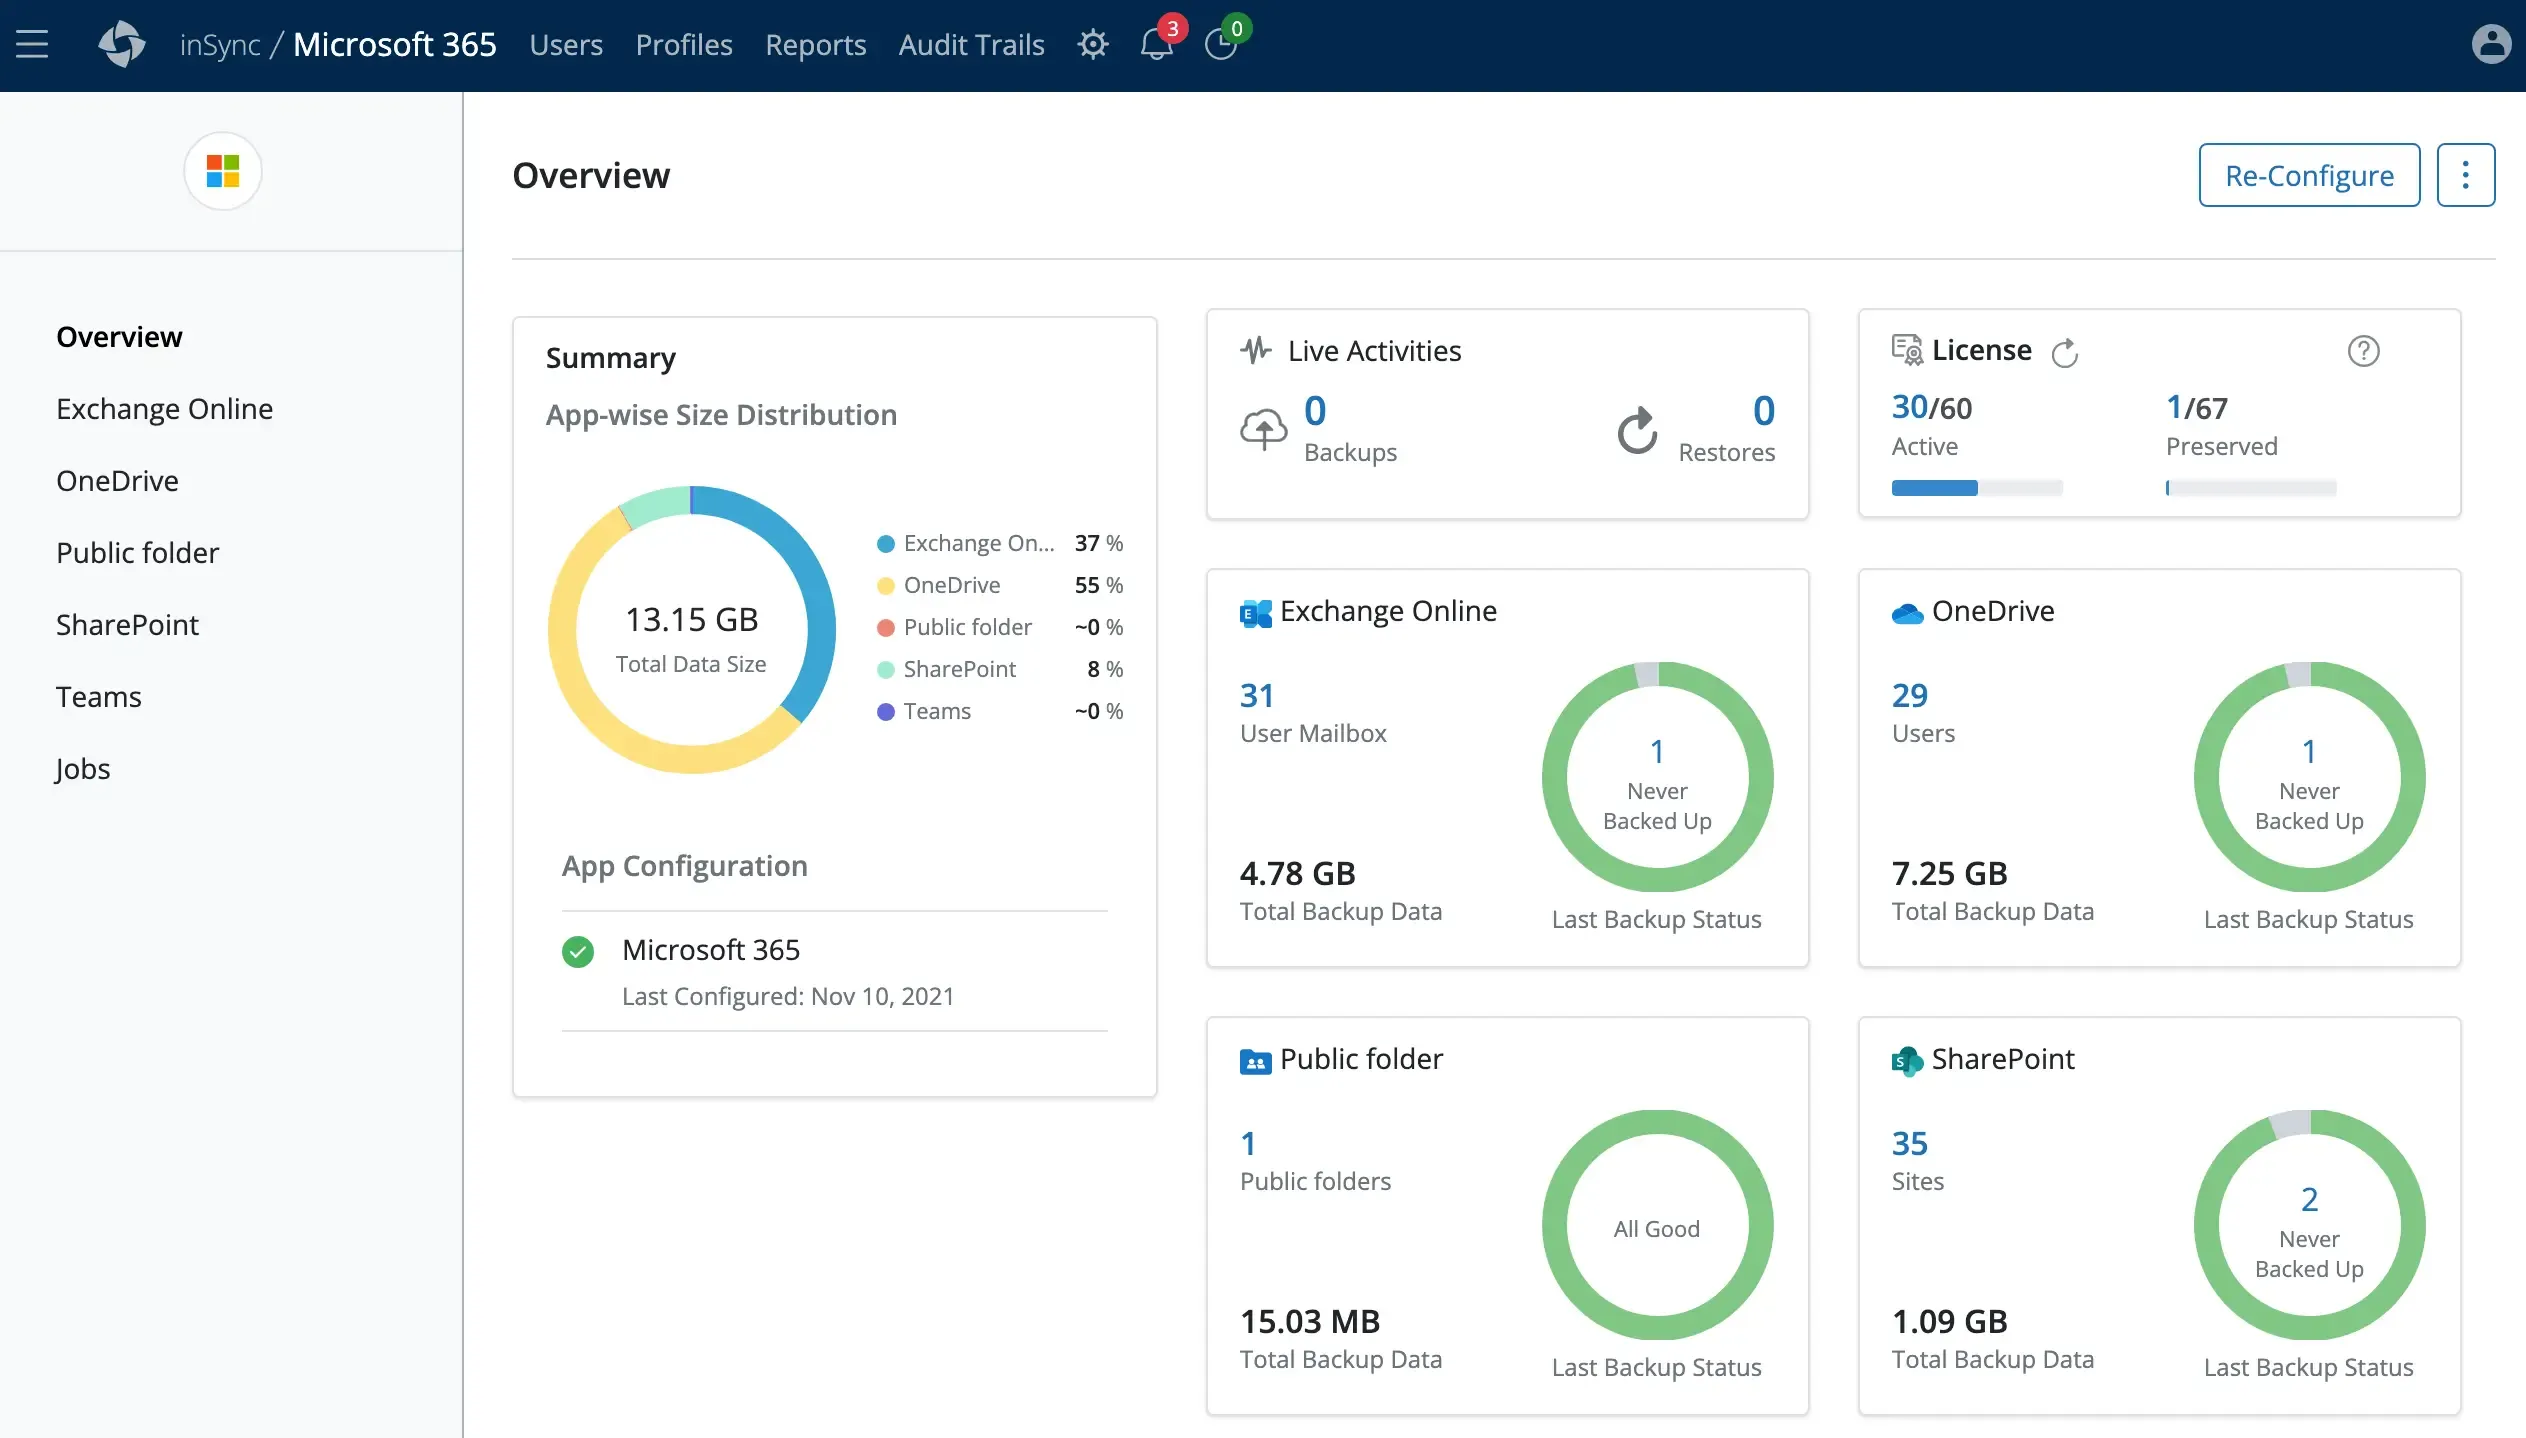The height and width of the screenshot is (1438, 2526).
Task: Click the SharePoint sidebar icon
Action: (x=127, y=623)
